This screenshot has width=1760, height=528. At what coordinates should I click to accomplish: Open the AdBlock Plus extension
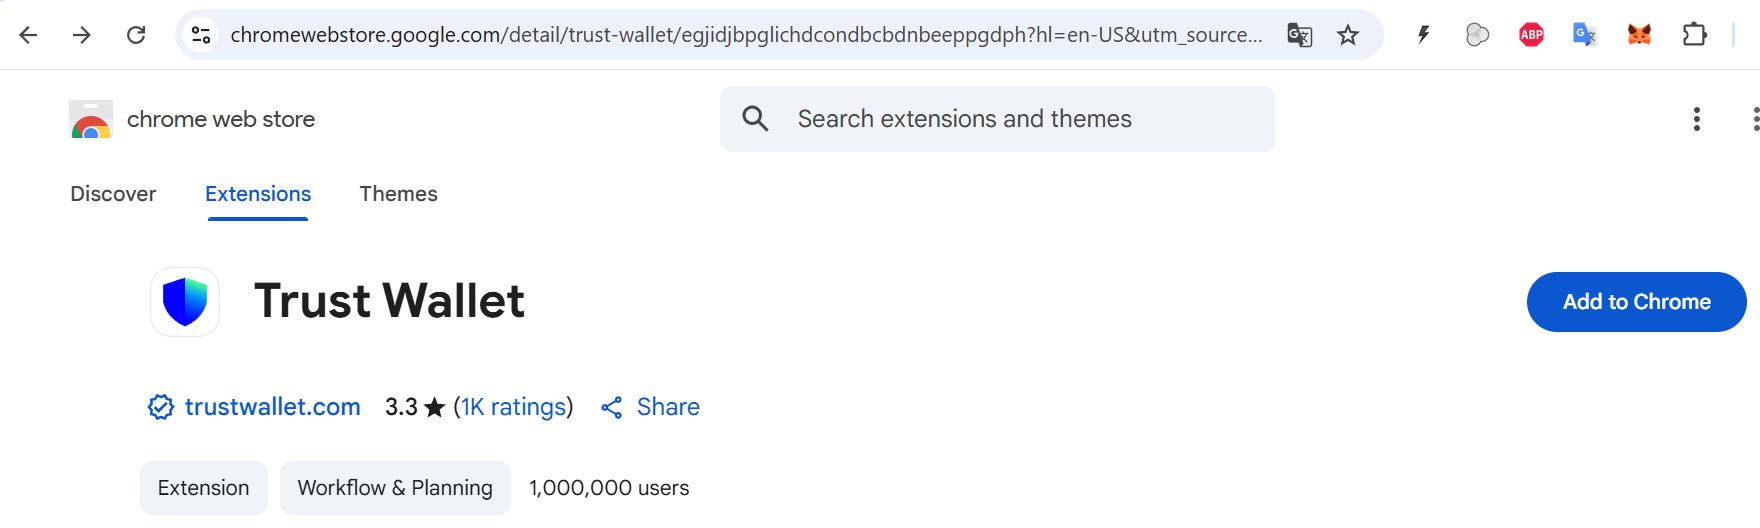point(1531,35)
